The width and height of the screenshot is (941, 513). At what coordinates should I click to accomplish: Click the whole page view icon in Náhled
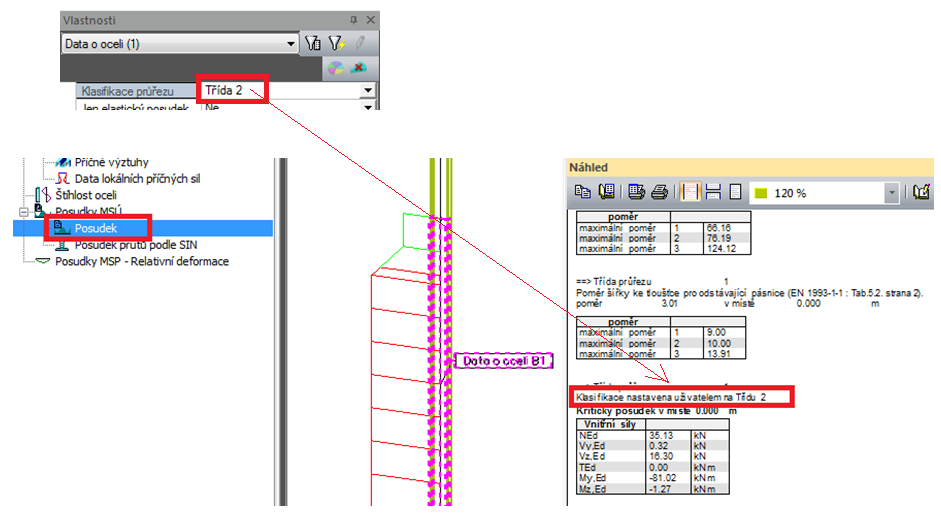(735, 192)
